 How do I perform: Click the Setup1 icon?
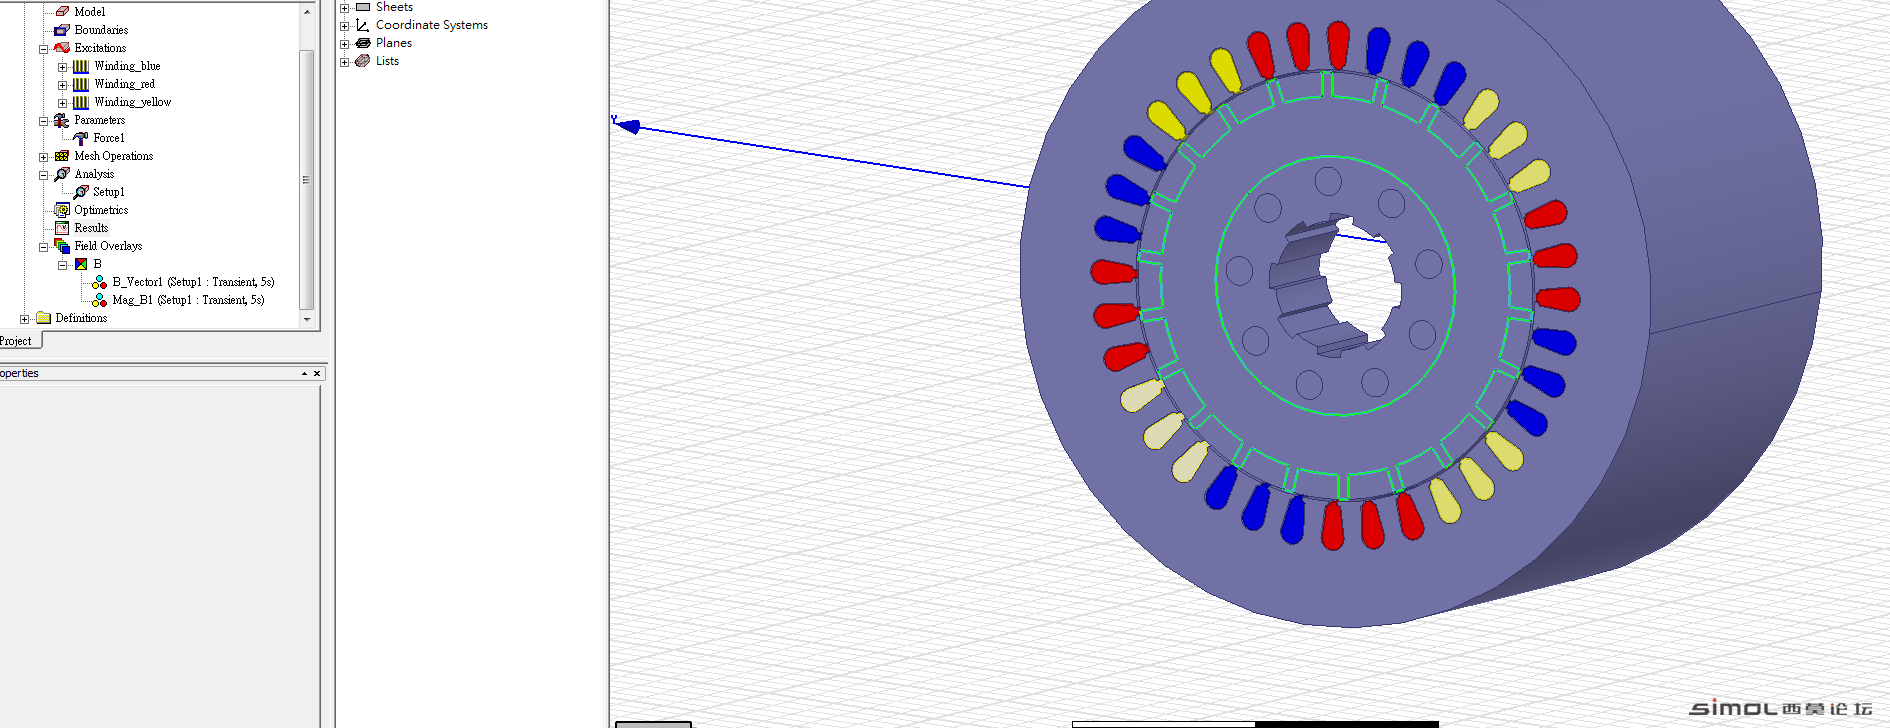[x=81, y=192]
